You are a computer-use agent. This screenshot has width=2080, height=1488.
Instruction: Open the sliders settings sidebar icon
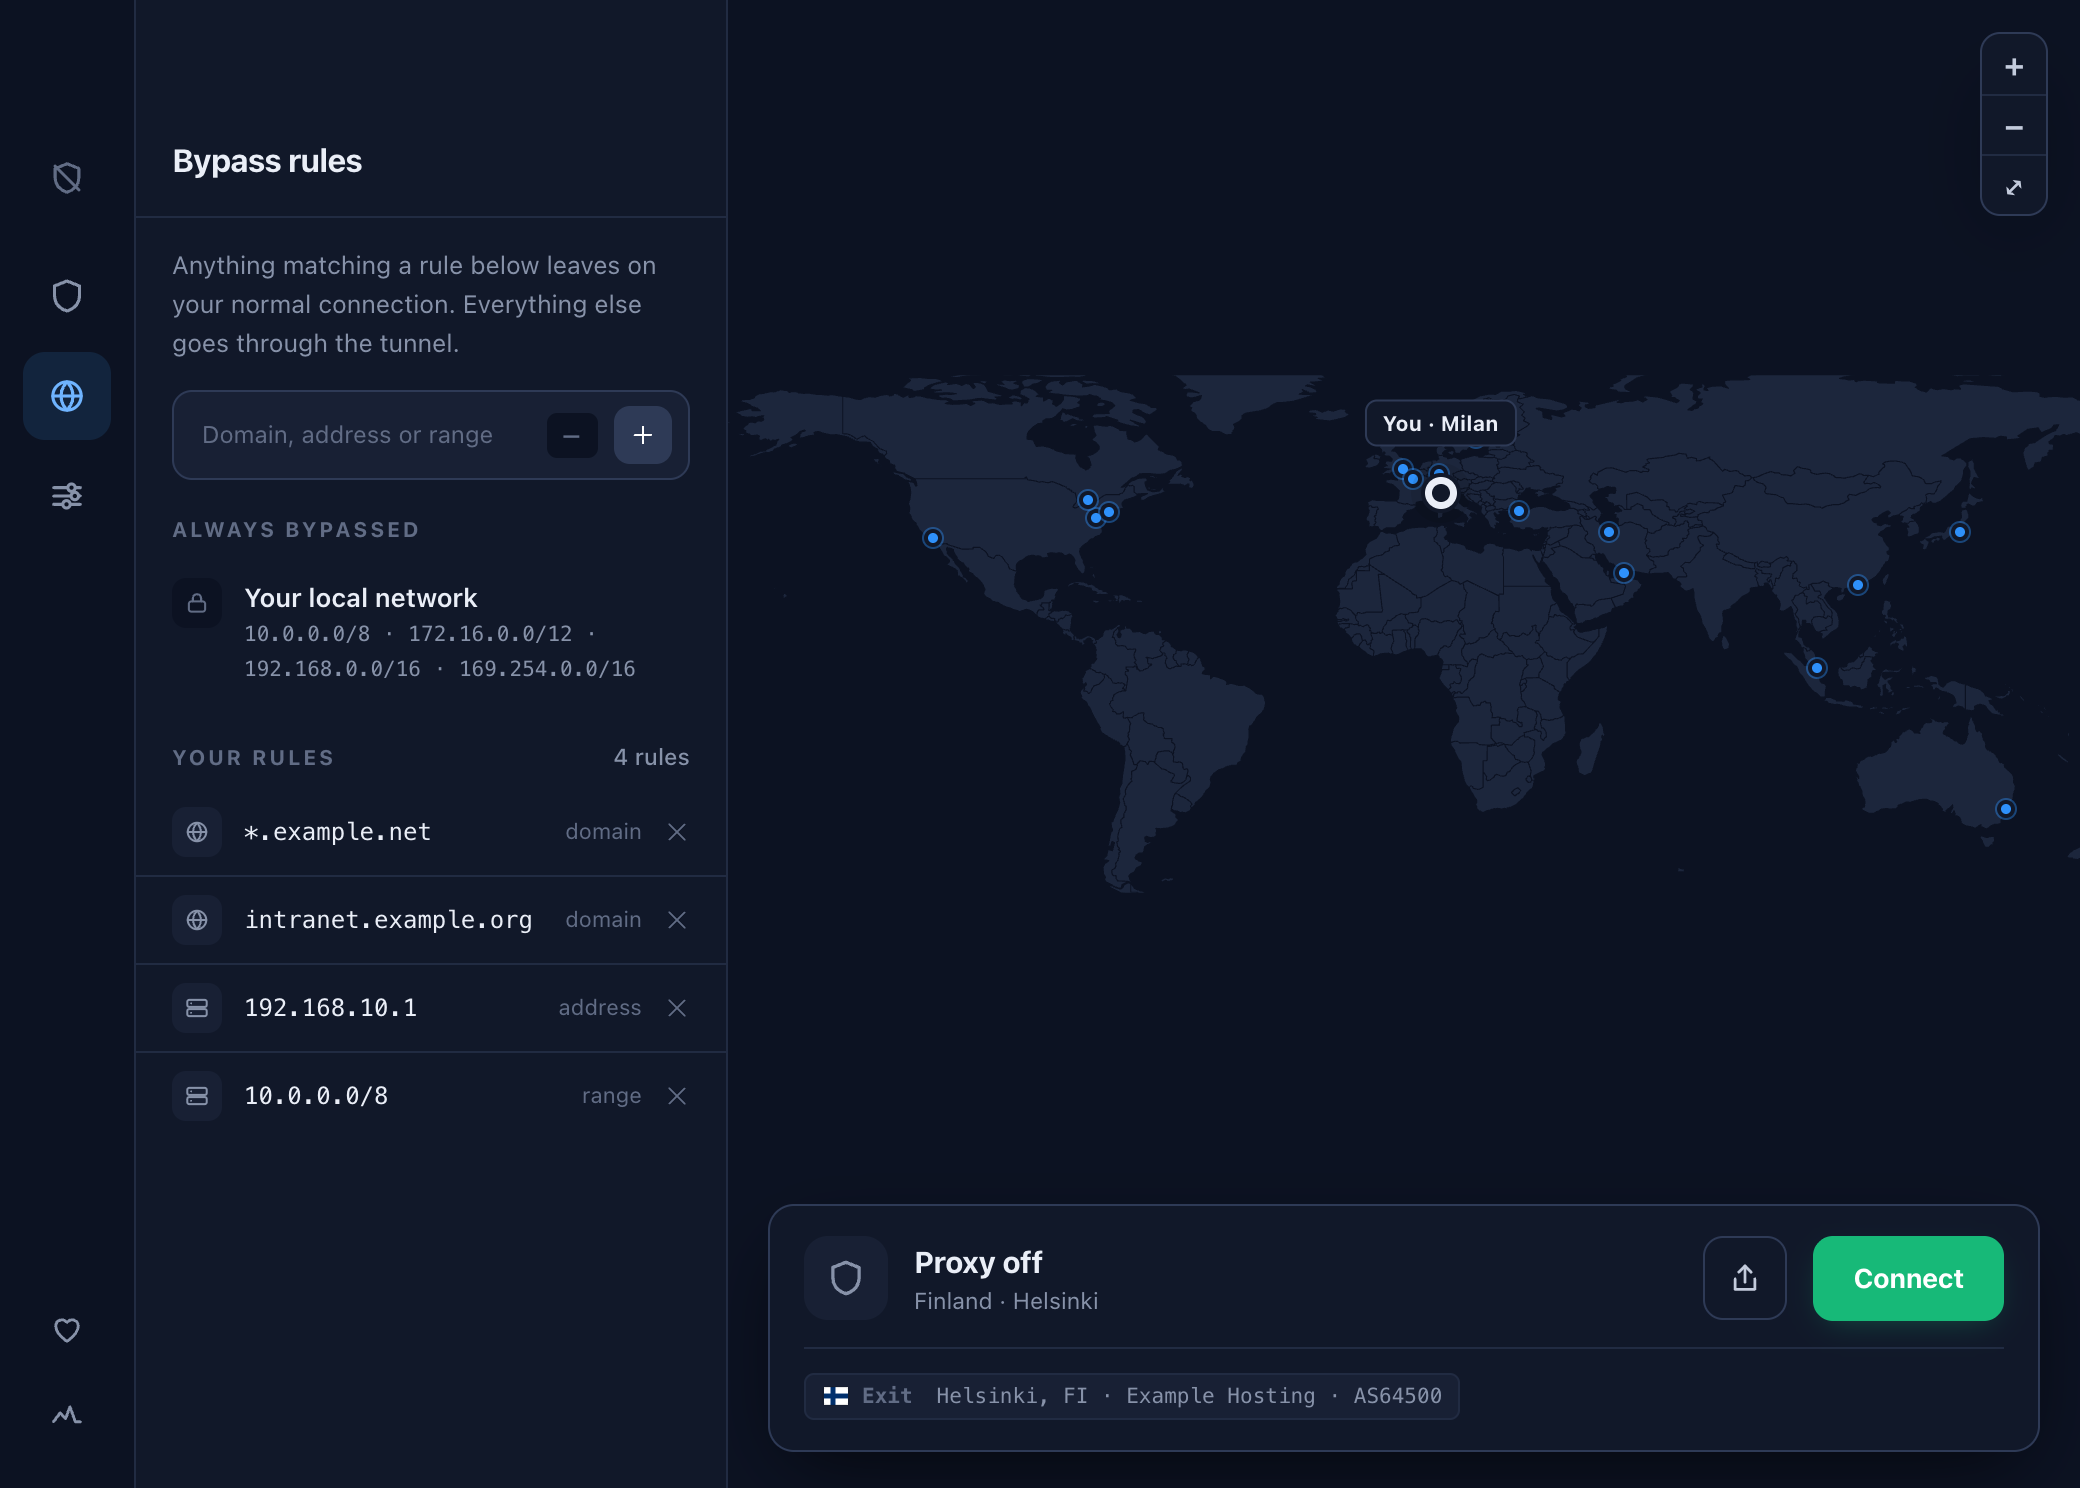point(67,496)
